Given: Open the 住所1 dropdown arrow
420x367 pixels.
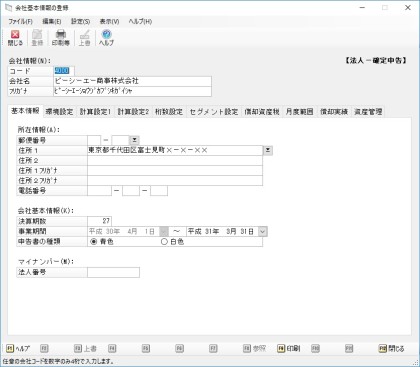Looking at the screenshot, I should tap(268, 150).
